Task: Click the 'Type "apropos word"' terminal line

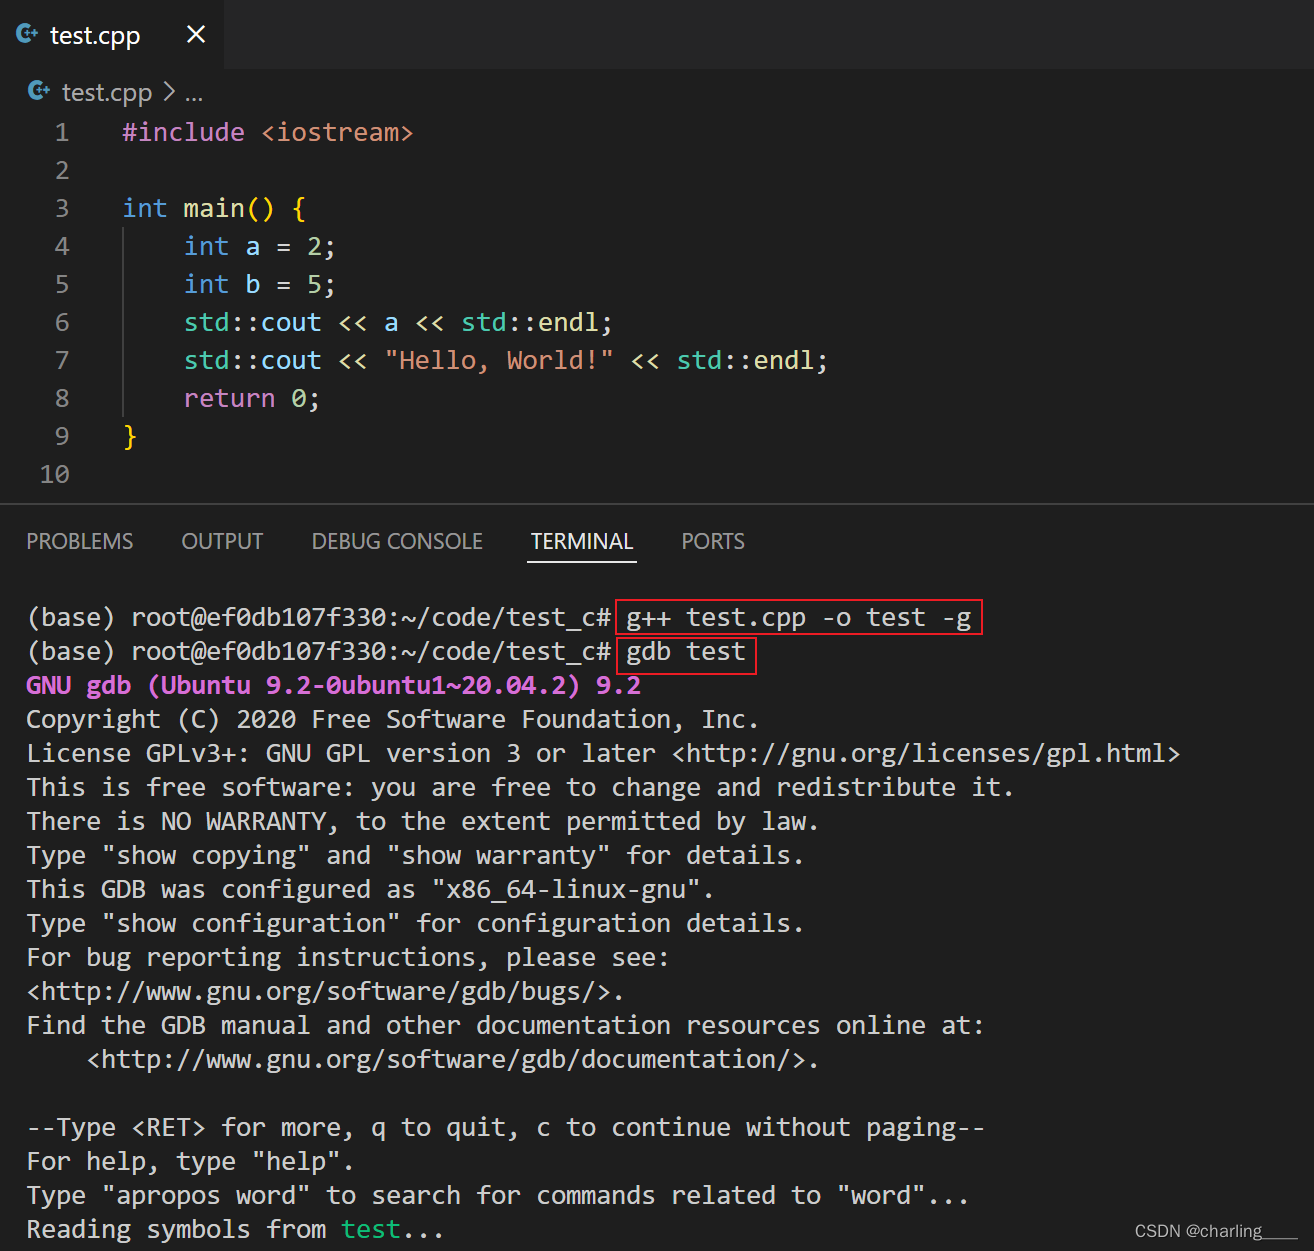Action: (x=498, y=1195)
